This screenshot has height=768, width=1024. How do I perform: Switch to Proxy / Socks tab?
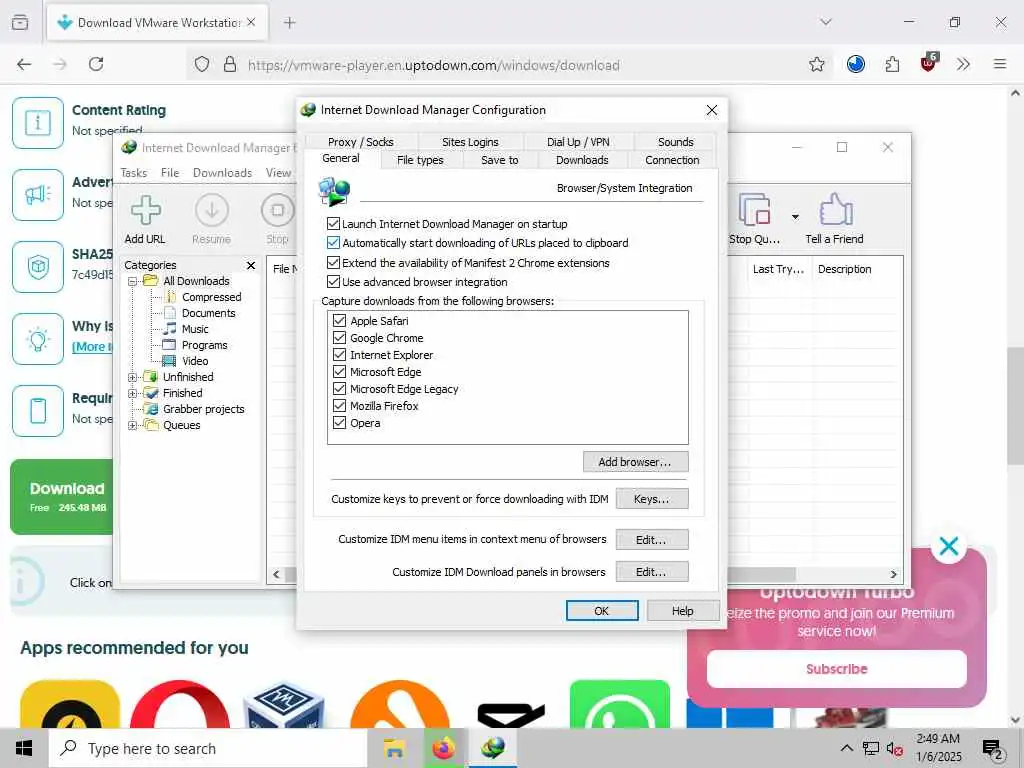(x=360, y=142)
